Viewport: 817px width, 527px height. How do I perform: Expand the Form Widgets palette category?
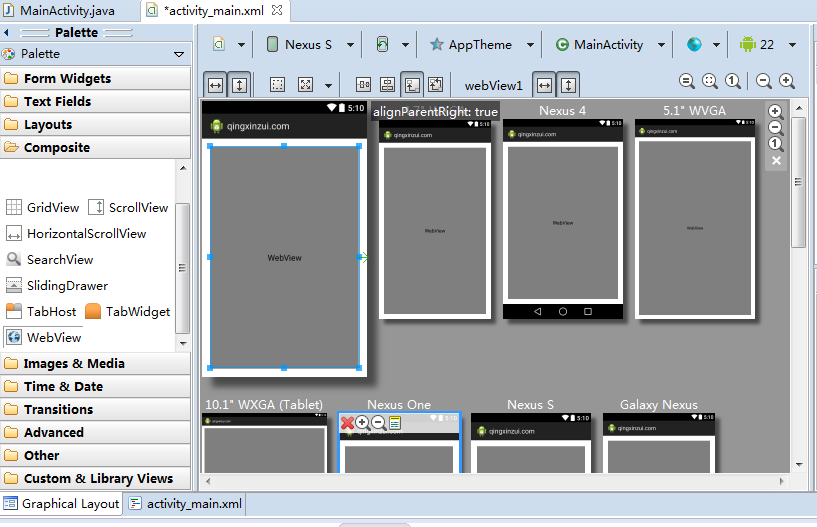click(x=67, y=79)
